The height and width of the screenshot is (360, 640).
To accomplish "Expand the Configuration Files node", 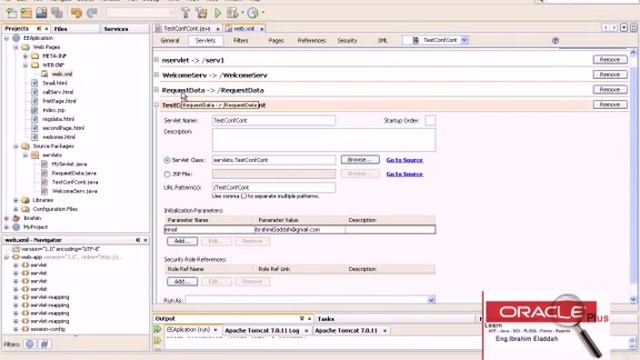I will (16, 209).
